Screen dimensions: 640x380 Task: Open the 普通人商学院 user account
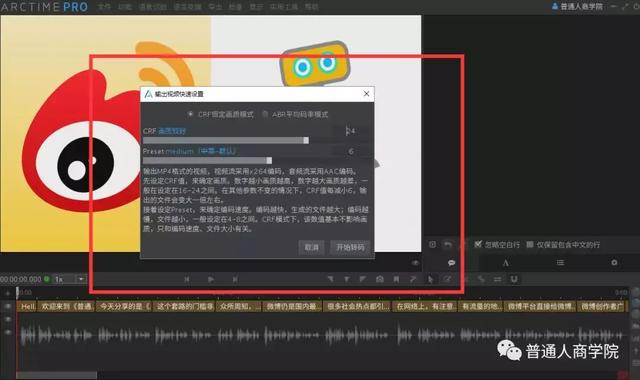577,7
